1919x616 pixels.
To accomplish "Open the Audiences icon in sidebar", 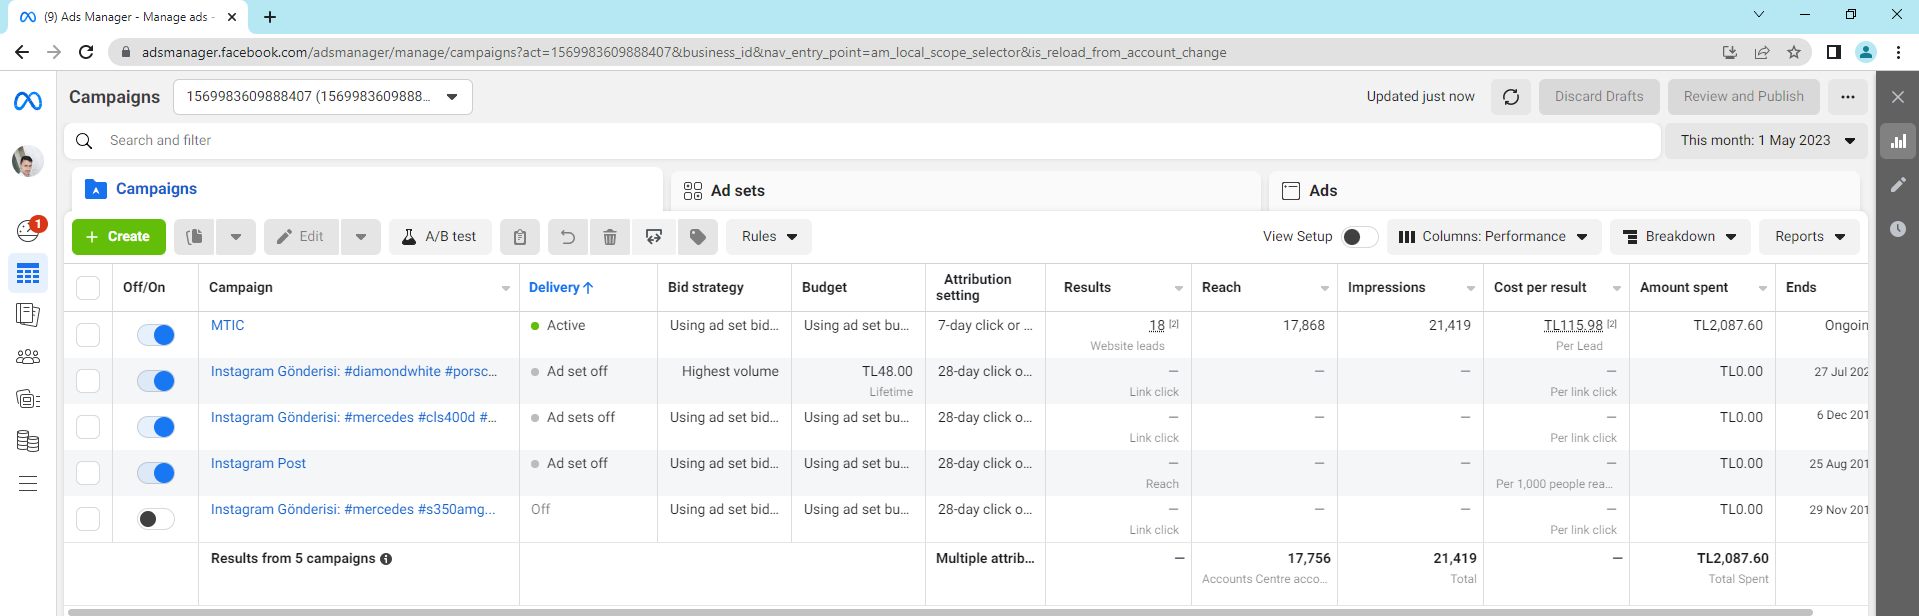I will point(28,356).
